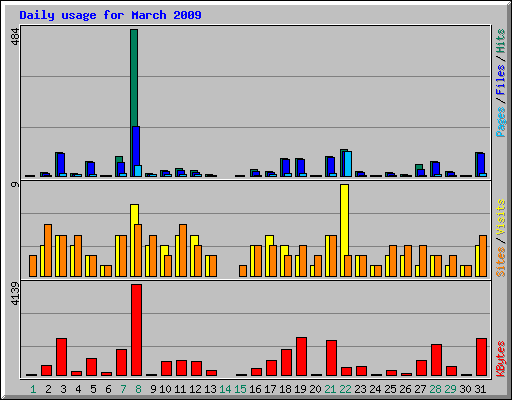Click the red "KBytes" legend label

pos(501,359)
